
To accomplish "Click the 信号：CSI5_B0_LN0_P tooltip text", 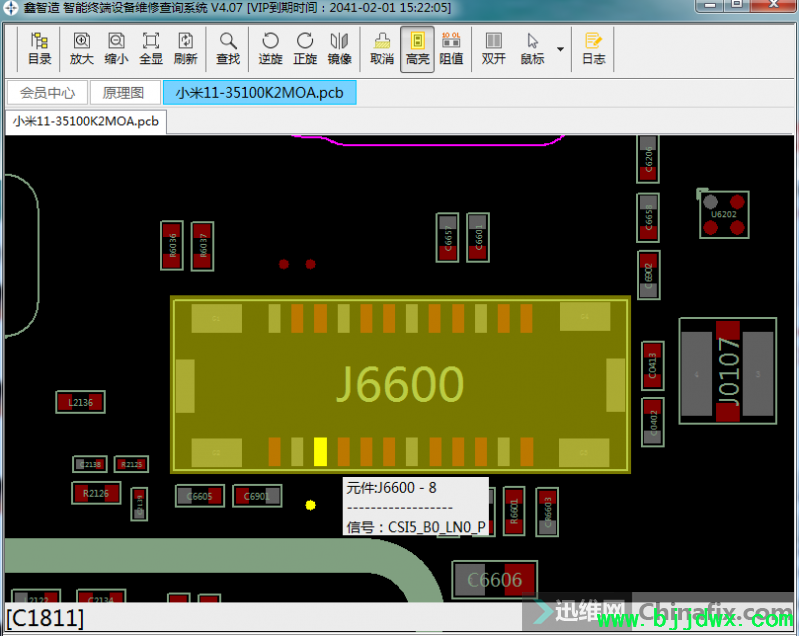I will pyautogui.click(x=416, y=526).
